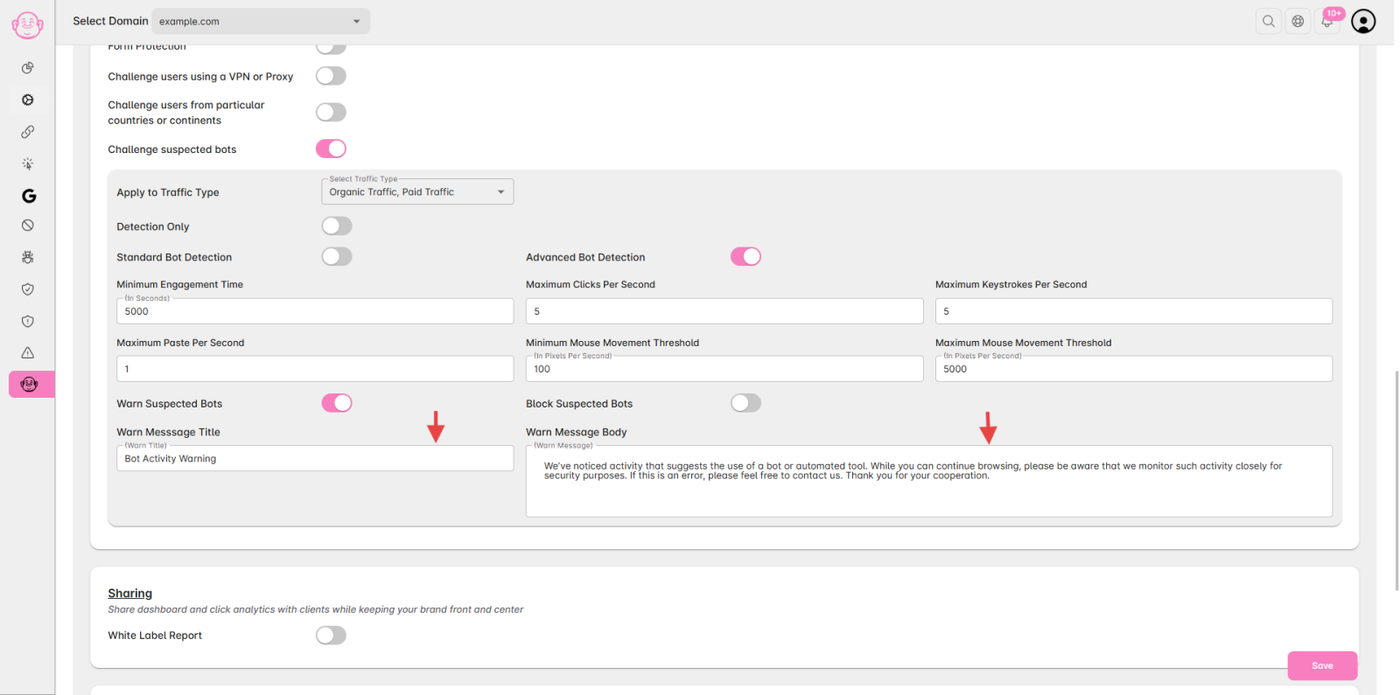This screenshot has height=695, width=1400.
Task: Open the Select Domain dropdown
Action: tap(260, 21)
